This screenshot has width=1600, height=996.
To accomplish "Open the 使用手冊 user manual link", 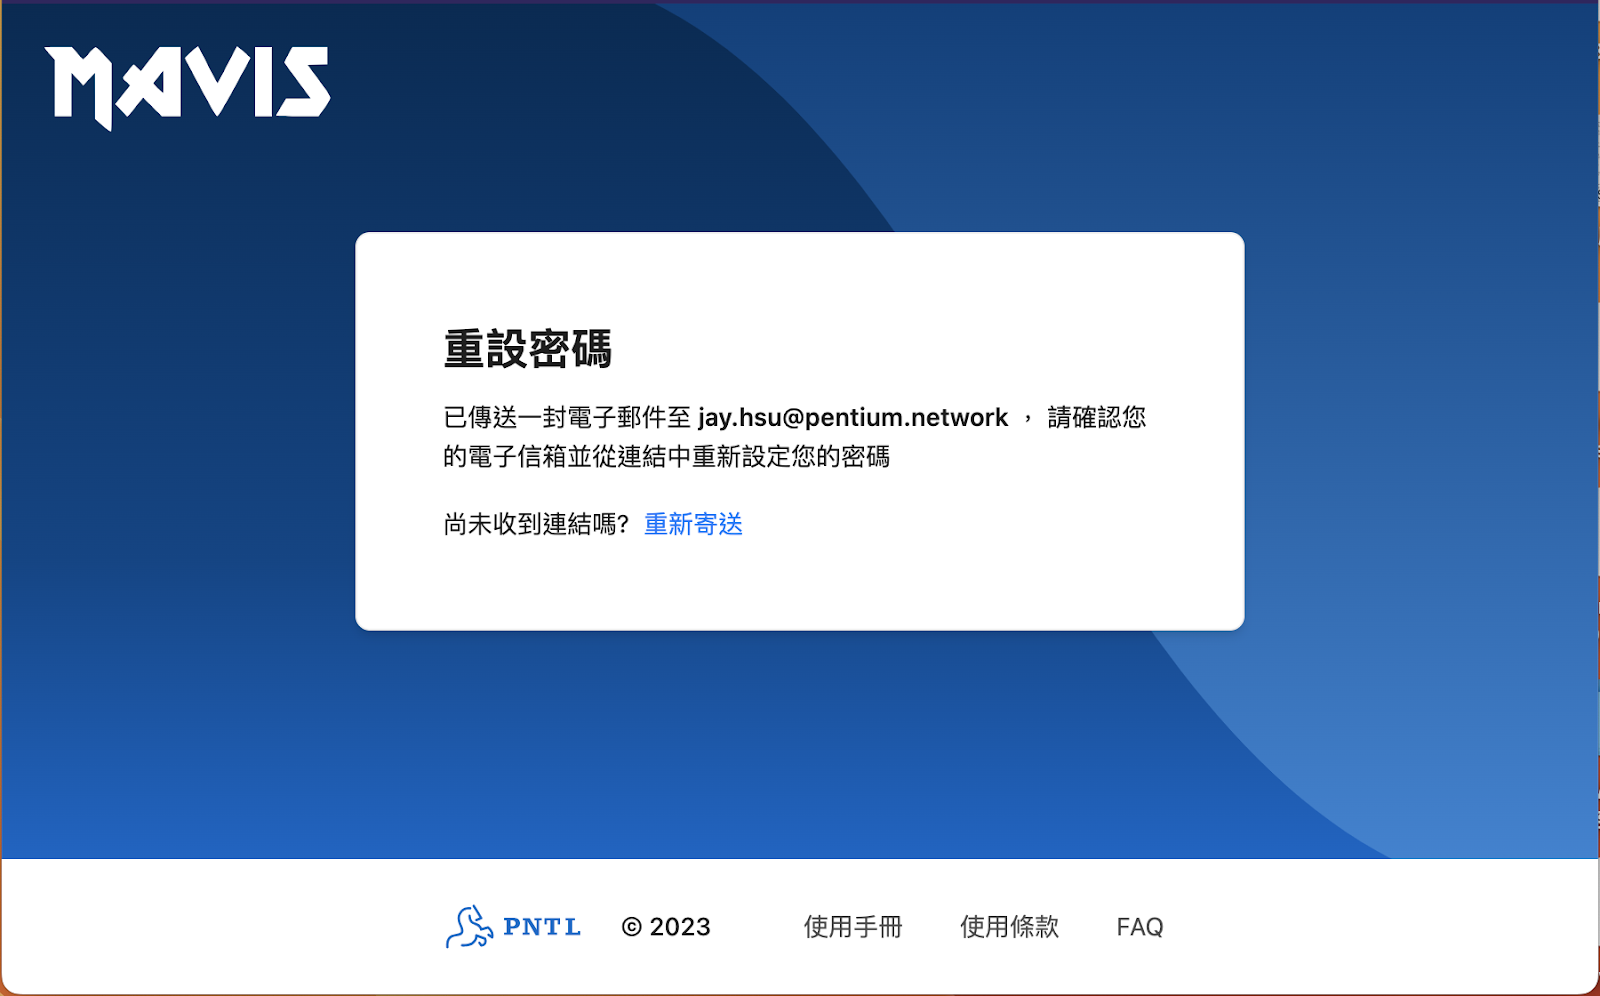I will (853, 927).
